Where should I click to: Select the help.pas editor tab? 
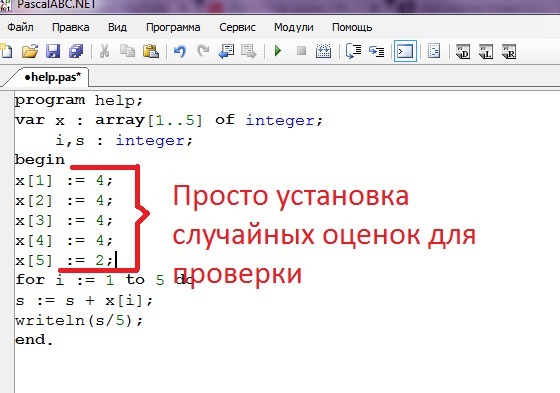52,77
